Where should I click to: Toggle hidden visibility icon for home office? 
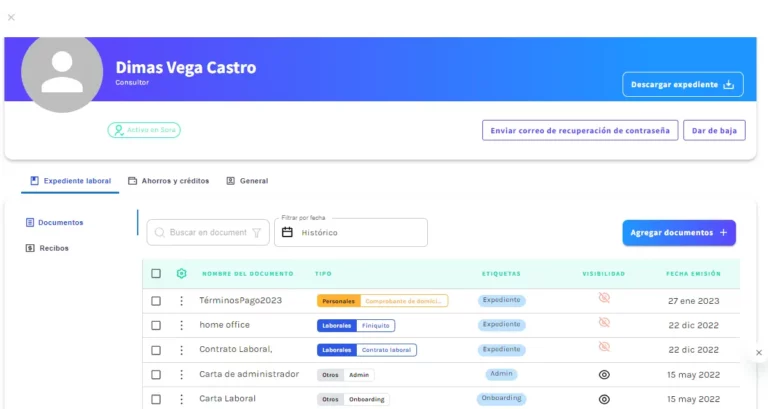(x=604, y=322)
